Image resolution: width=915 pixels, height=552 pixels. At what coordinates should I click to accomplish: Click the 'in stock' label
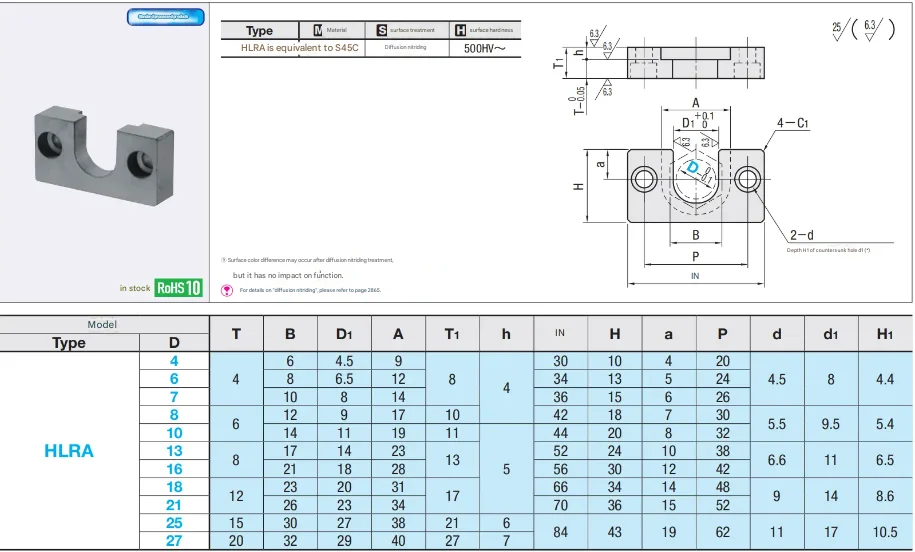[x=134, y=288]
